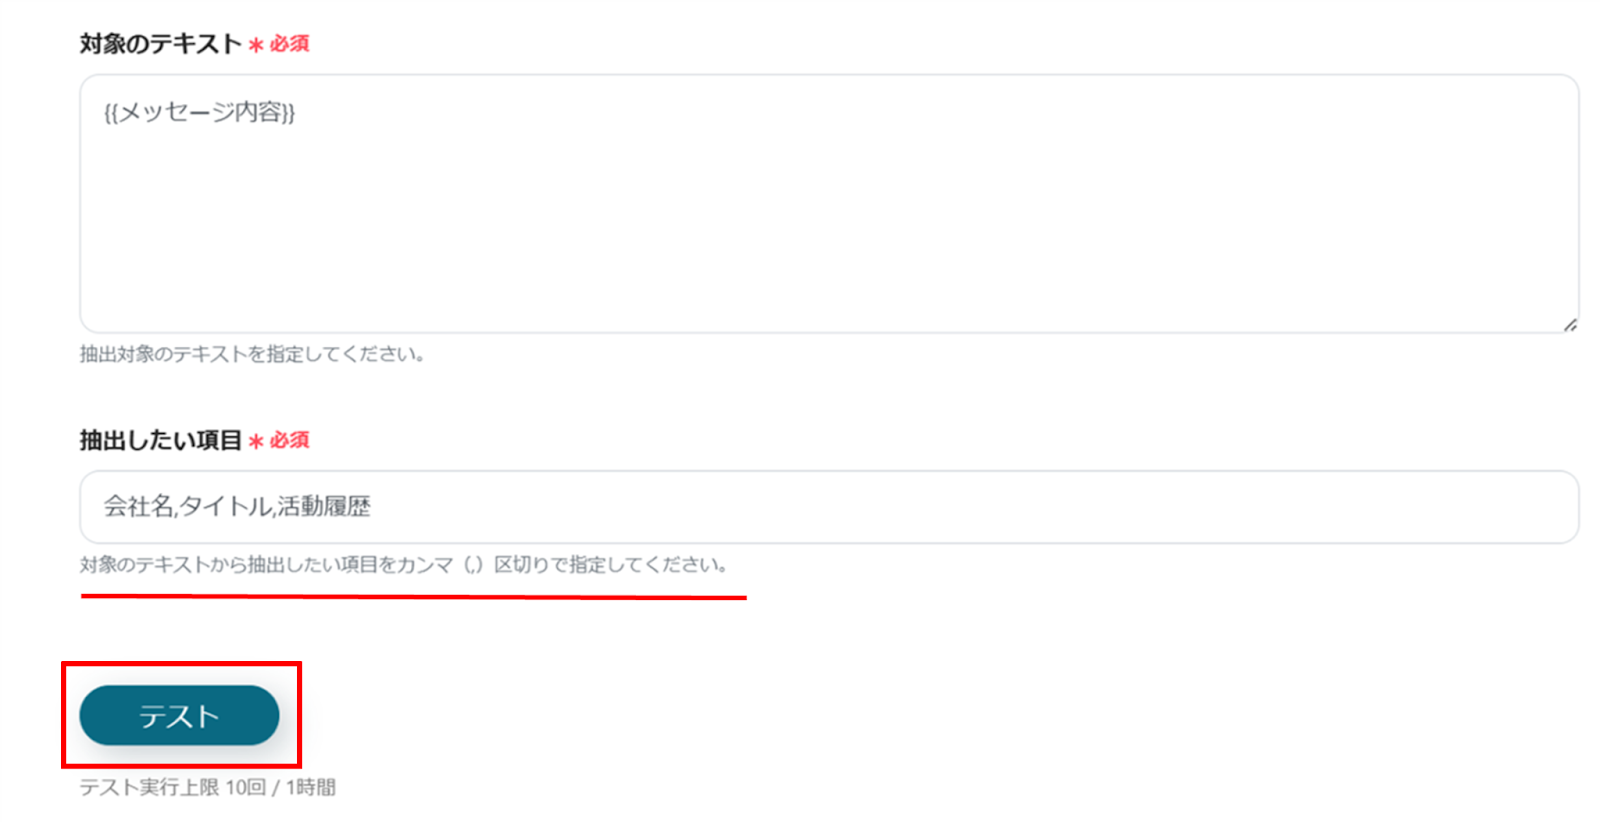Click the red underline below the hint
The height and width of the screenshot is (822, 1600).
coord(414,597)
